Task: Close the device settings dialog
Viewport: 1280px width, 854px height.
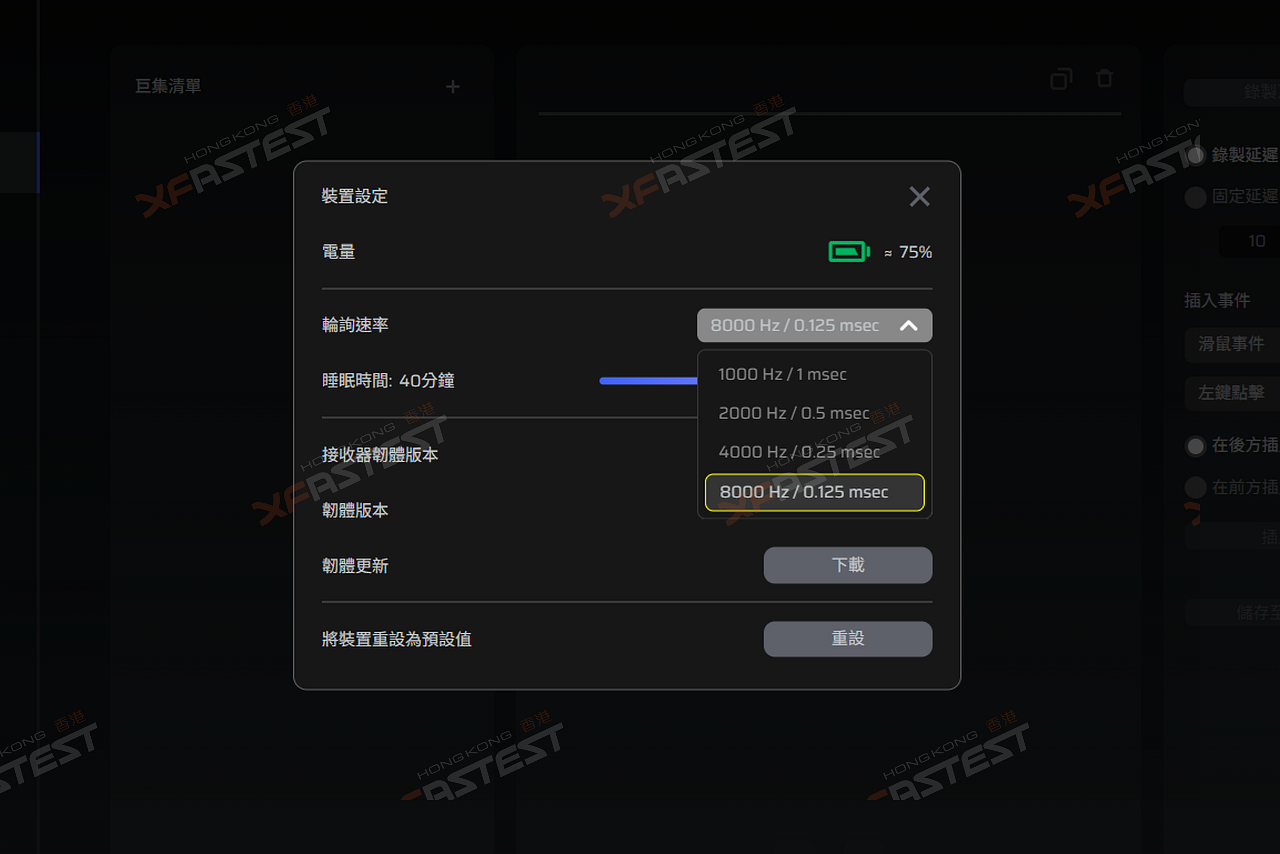Action: [x=919, y=197]
